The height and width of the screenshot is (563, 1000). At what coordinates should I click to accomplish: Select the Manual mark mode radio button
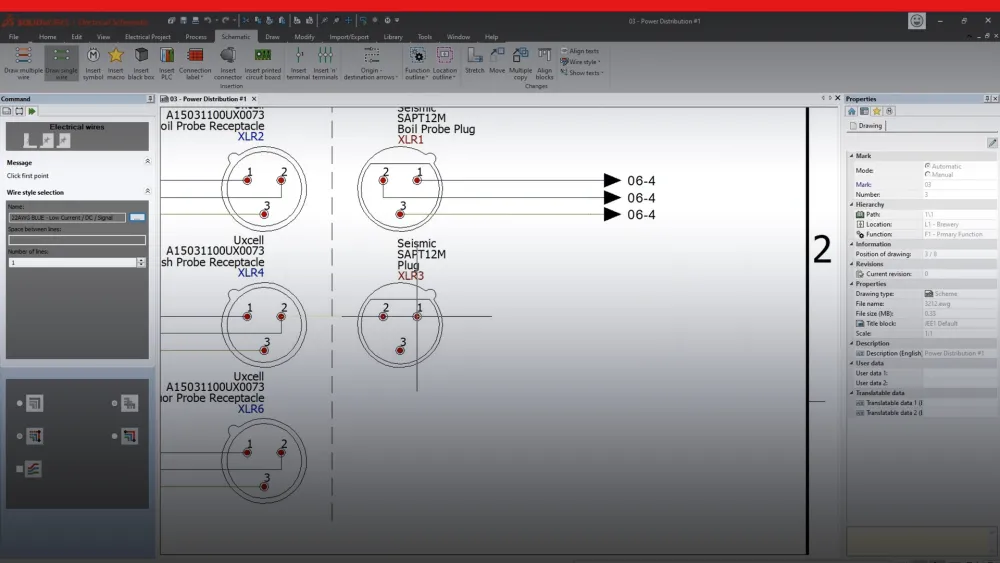[927, 174]
